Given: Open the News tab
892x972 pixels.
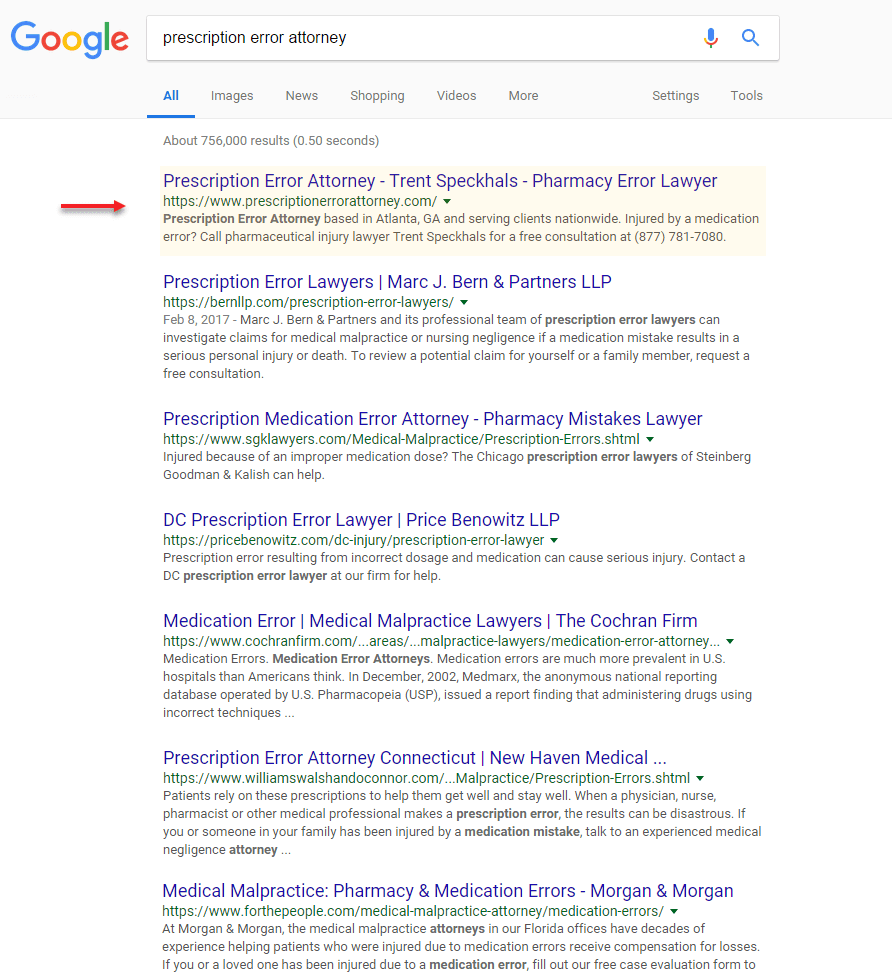Looking at the screenshot, I should (301, 95).
